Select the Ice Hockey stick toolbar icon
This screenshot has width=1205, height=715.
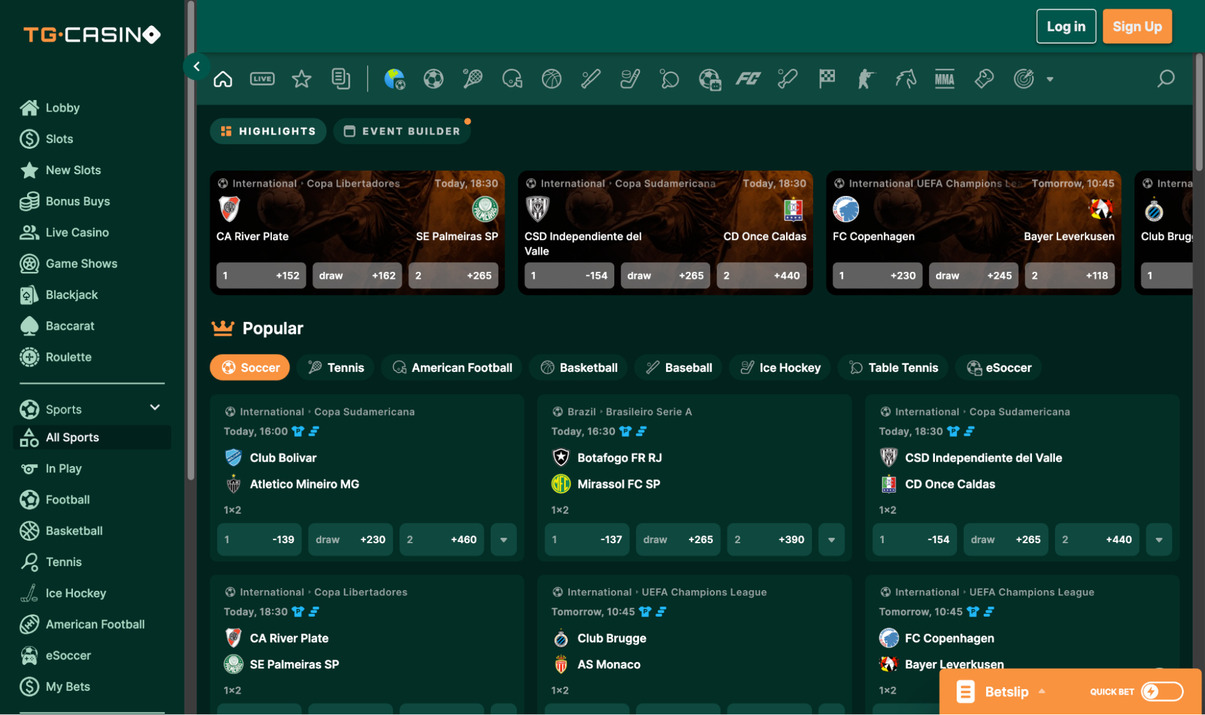click(x=630, y=79)
